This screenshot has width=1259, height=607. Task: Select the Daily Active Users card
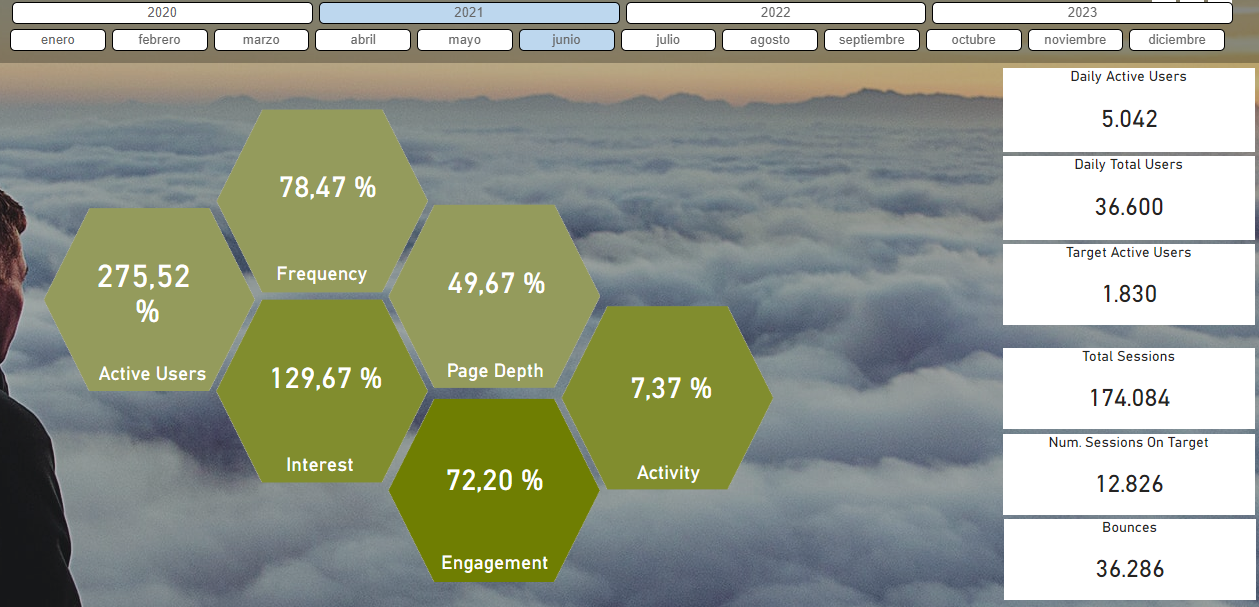[1128, 109]
